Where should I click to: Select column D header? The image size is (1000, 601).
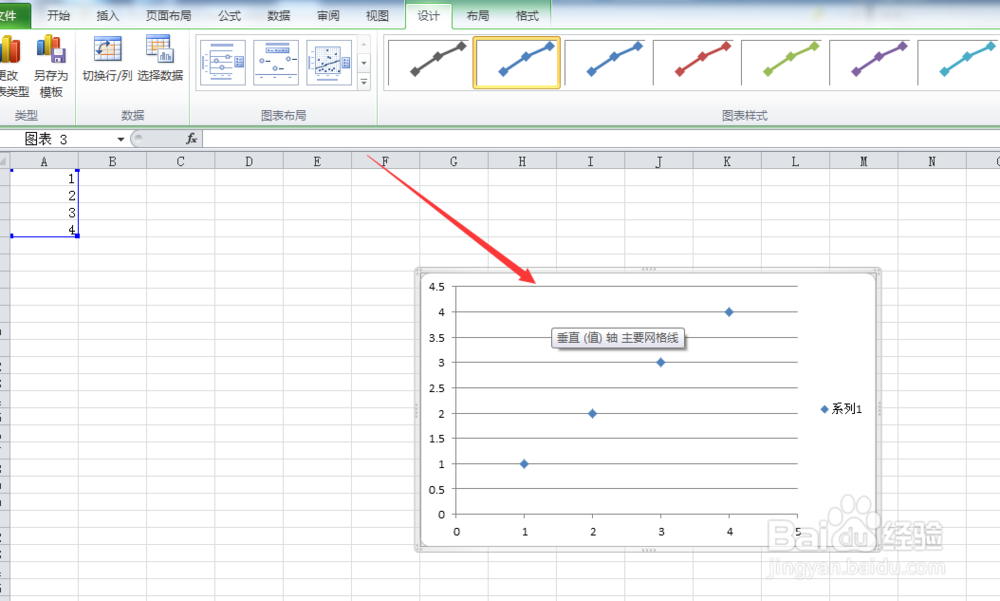coord(249,161)
